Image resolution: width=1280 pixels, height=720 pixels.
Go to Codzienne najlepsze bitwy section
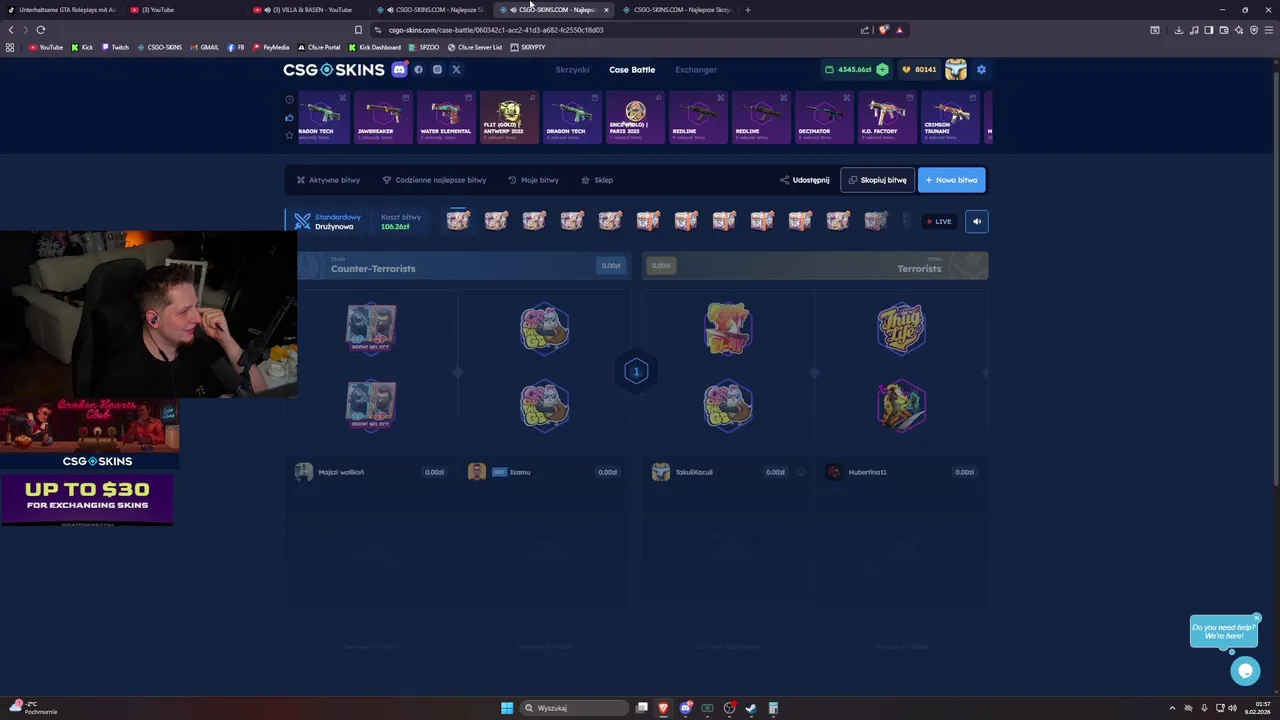434,180
